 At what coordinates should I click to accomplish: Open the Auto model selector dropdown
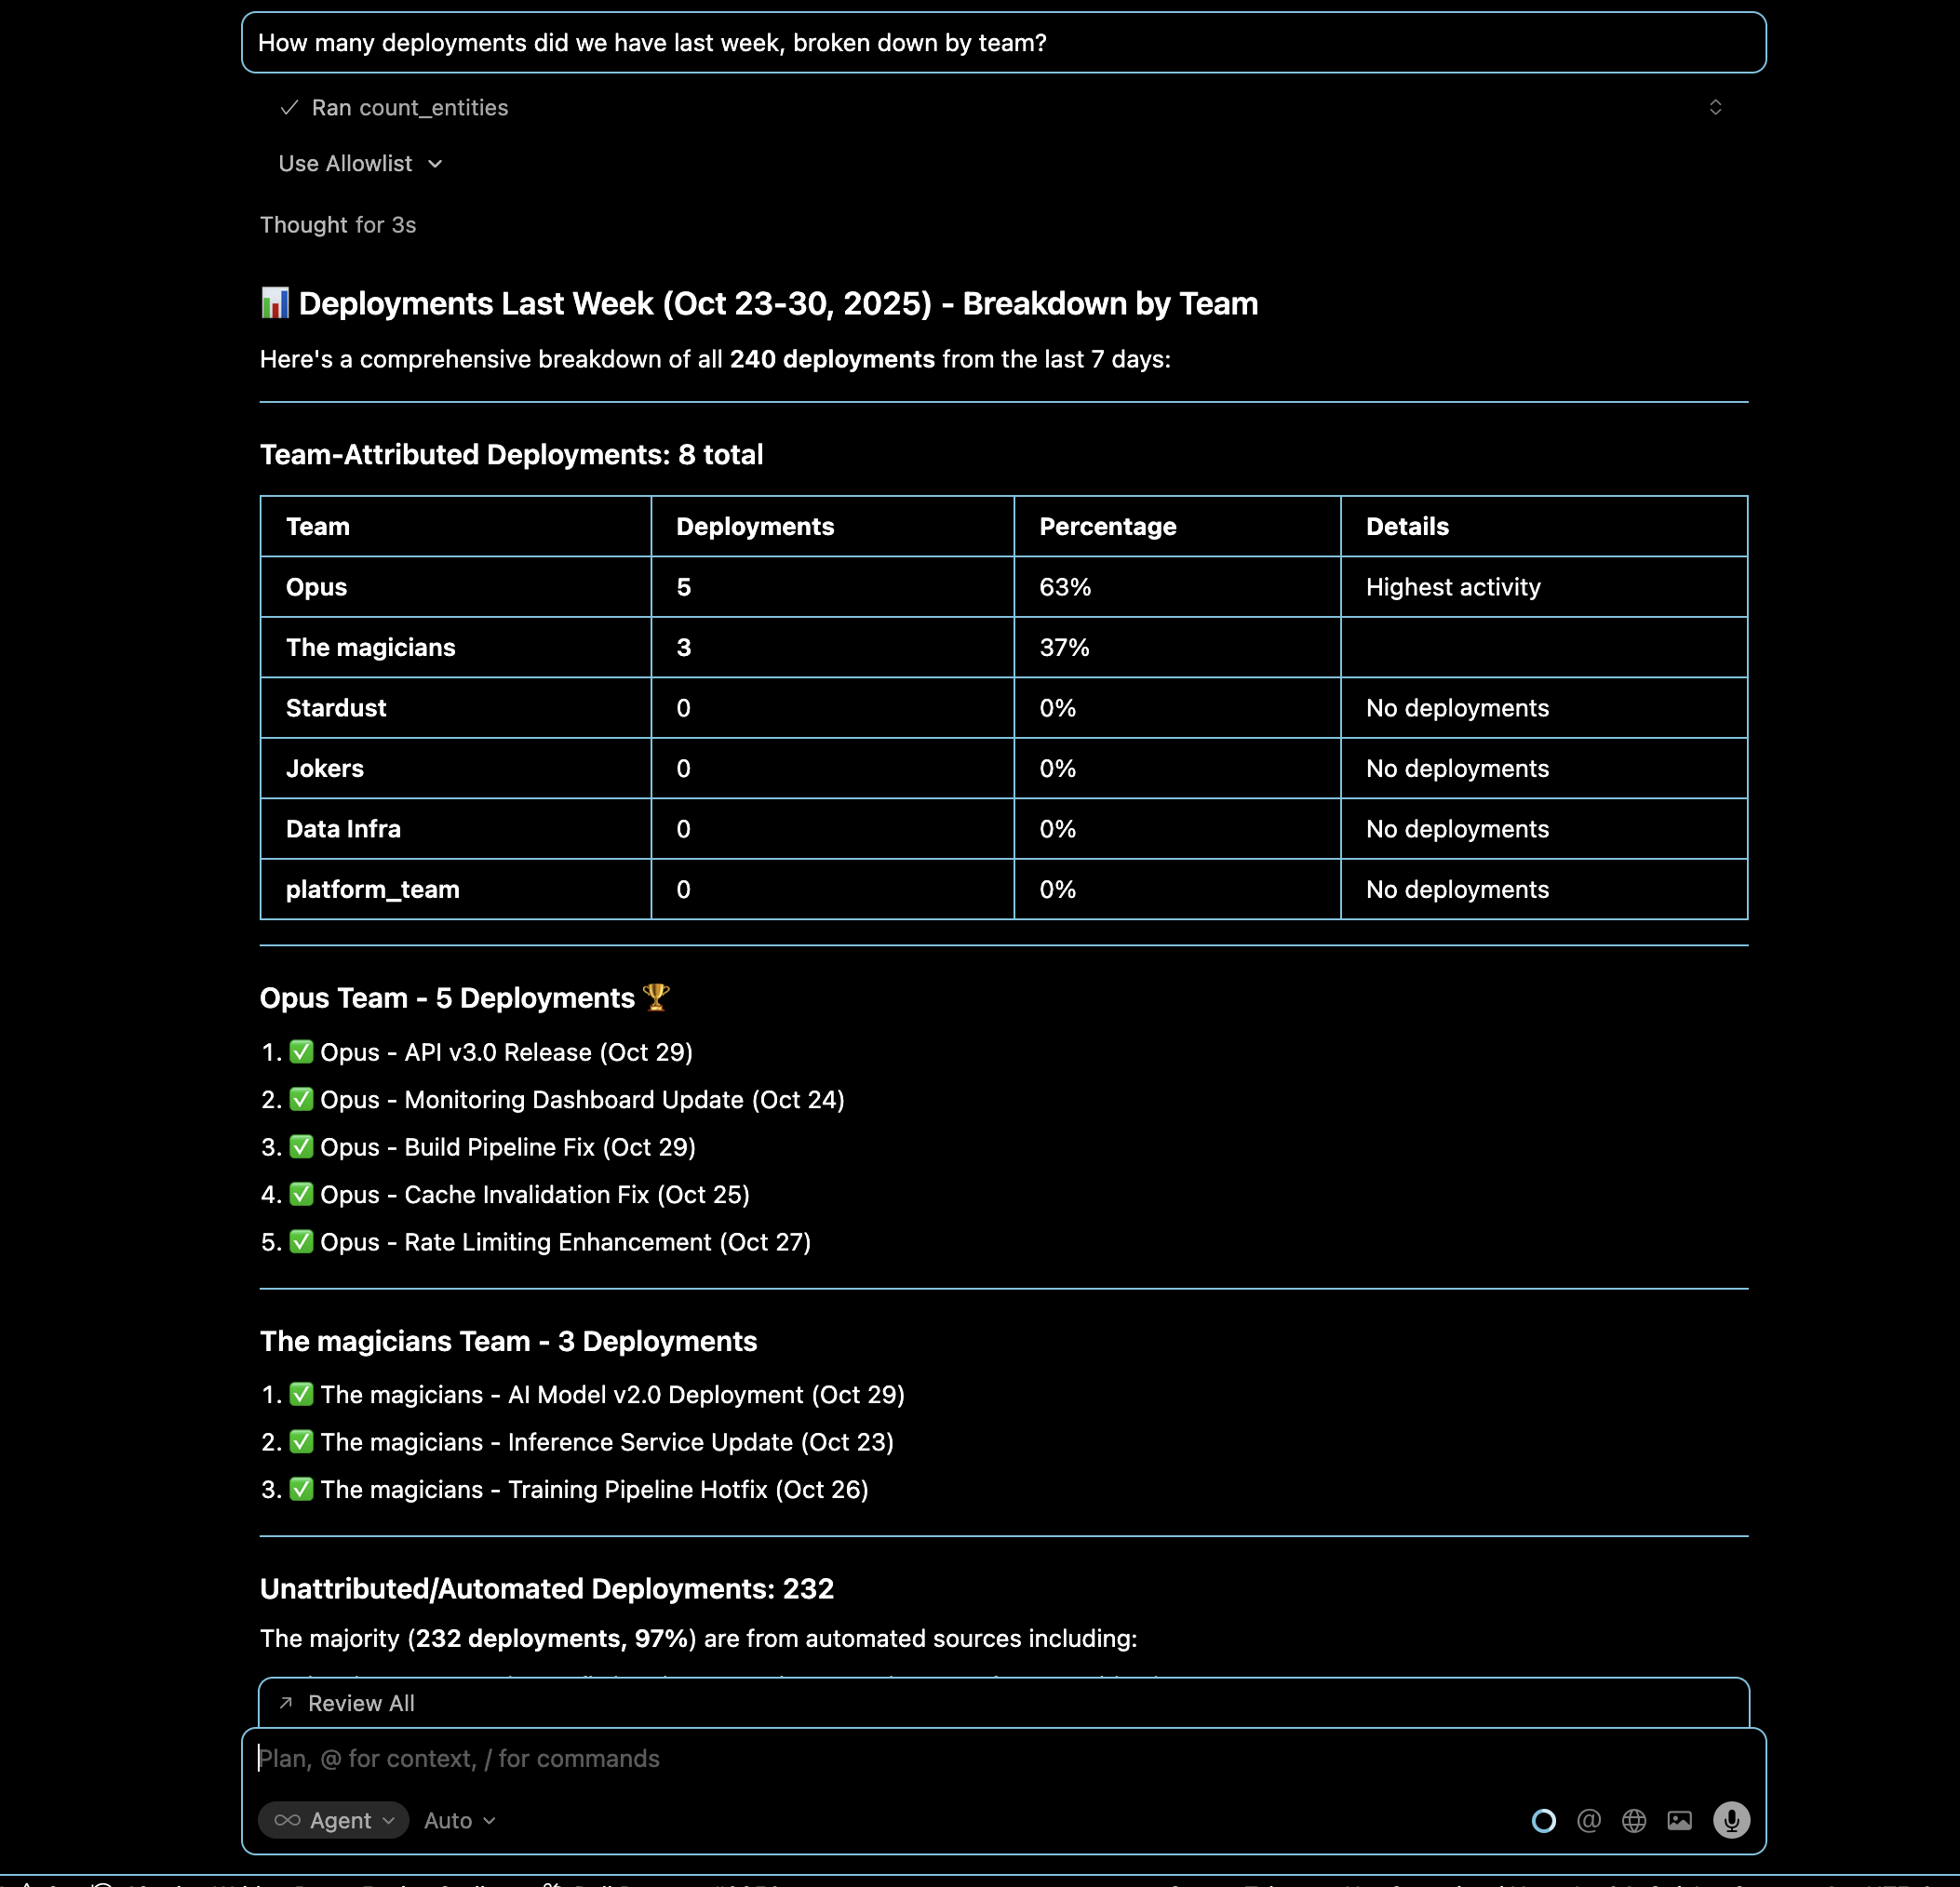(459, 1820)
